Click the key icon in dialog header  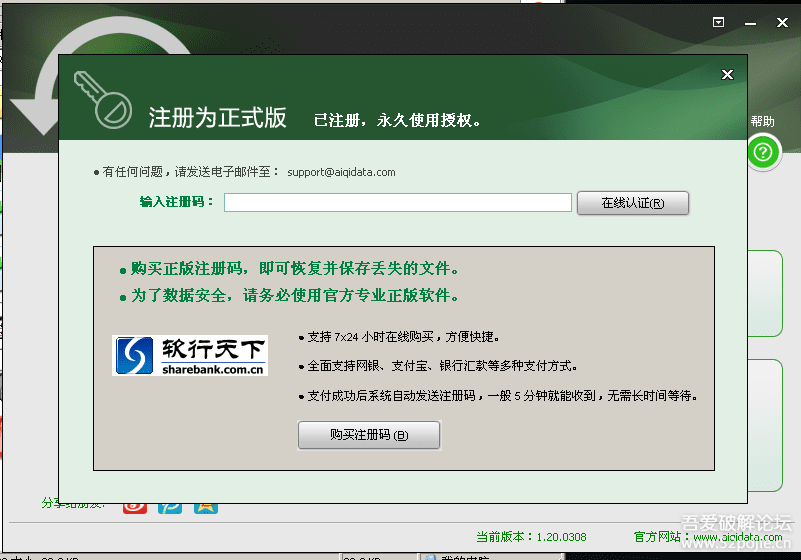(x=103, y=99)
